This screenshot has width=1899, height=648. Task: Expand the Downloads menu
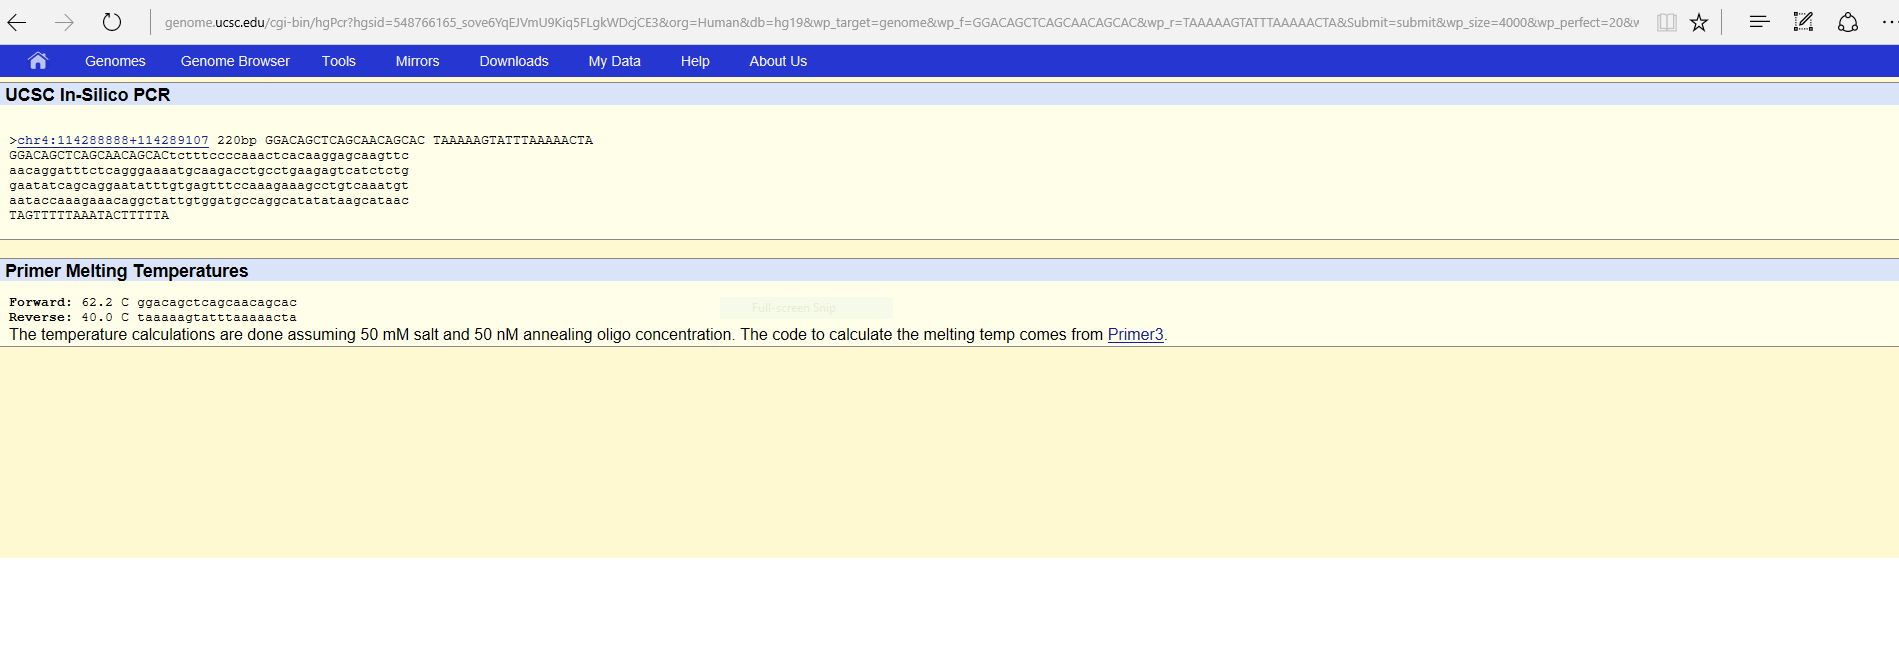point(514,61)
